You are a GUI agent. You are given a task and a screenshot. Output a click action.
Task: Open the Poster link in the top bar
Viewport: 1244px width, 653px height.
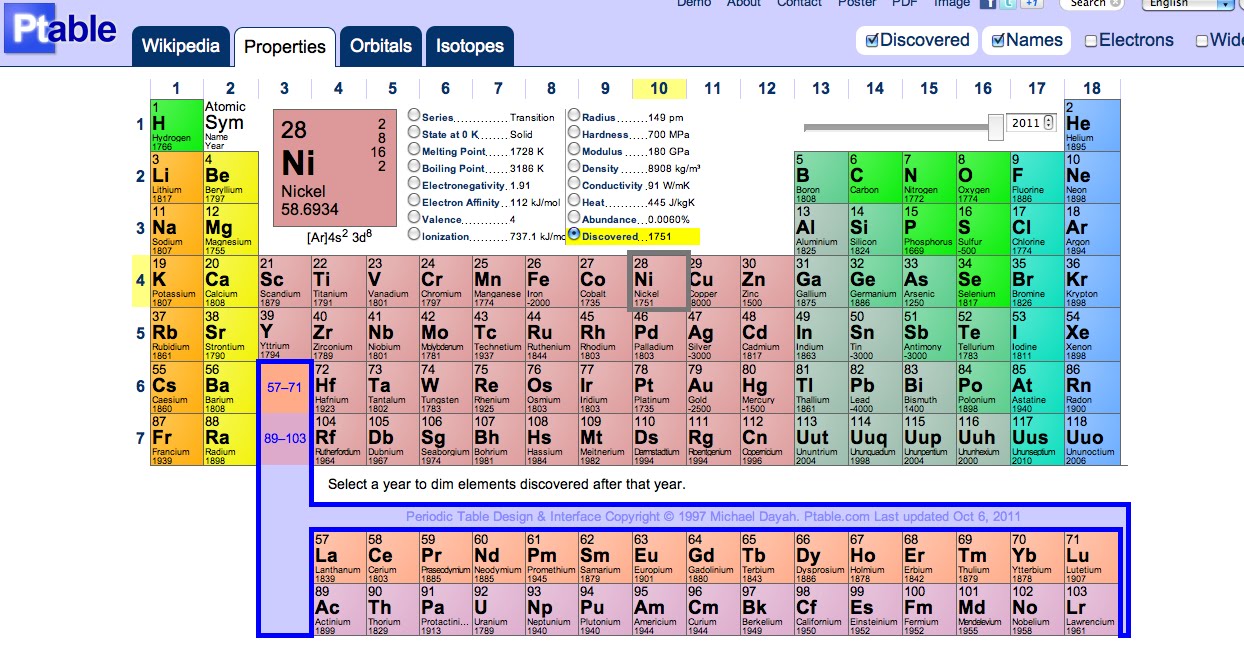857,4
